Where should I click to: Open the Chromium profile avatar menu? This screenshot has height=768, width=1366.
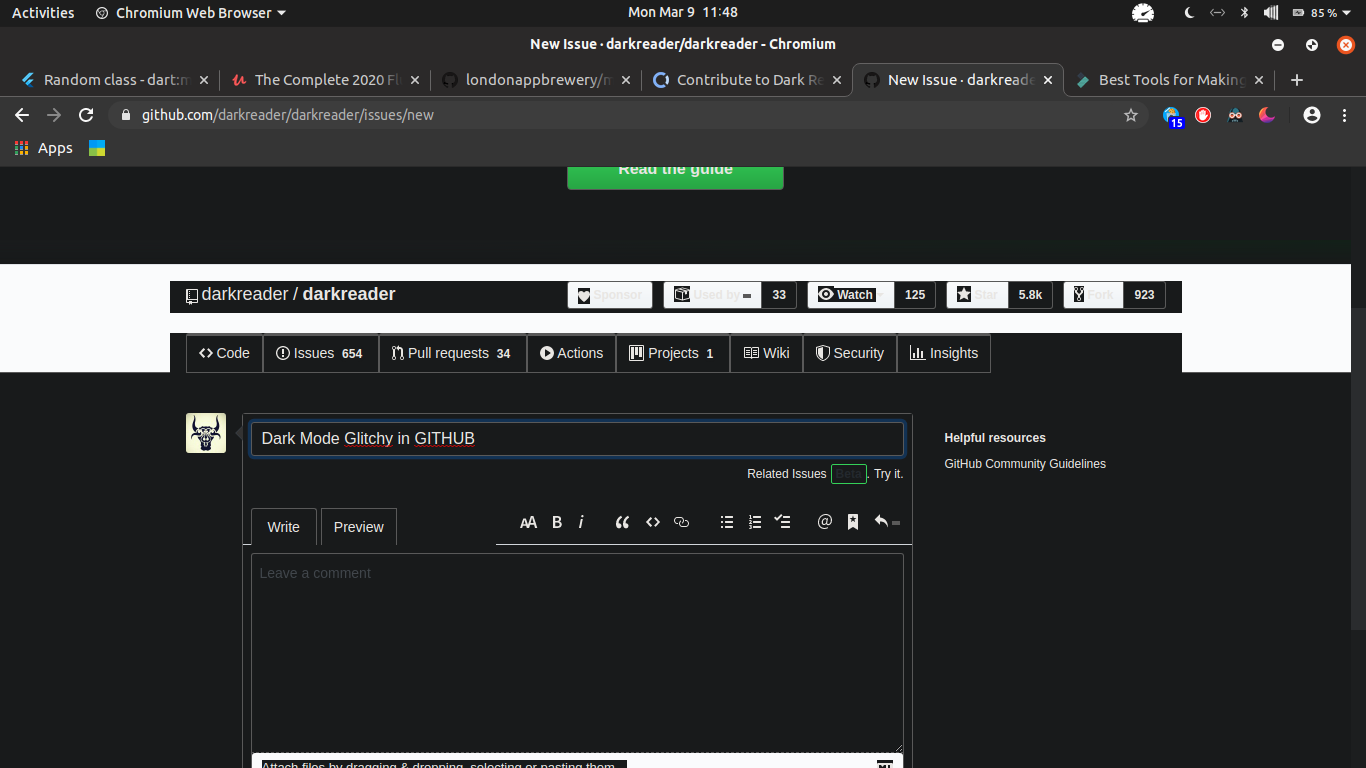point(1312,115)
